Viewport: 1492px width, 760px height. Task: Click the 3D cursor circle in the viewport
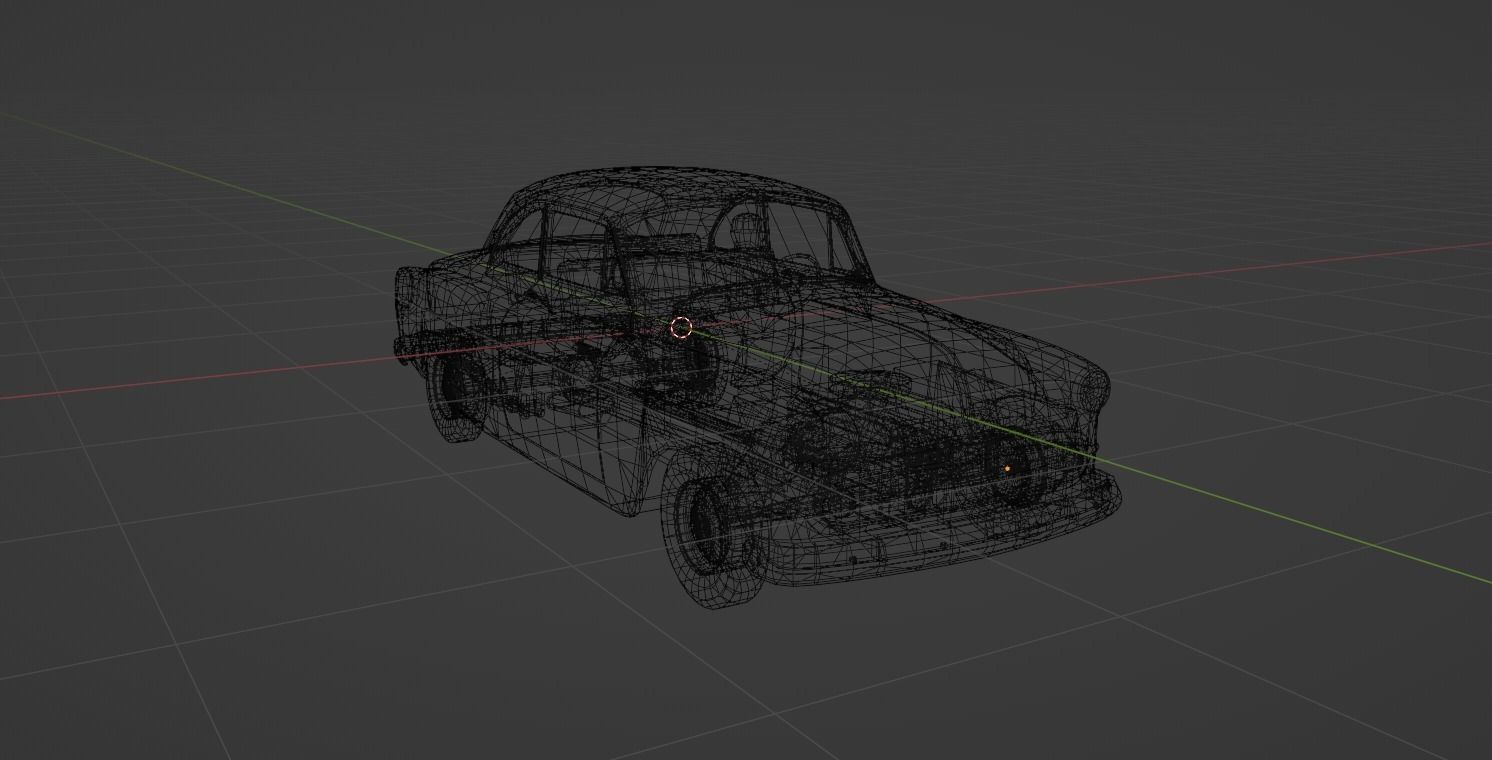[x=681, y=327]
